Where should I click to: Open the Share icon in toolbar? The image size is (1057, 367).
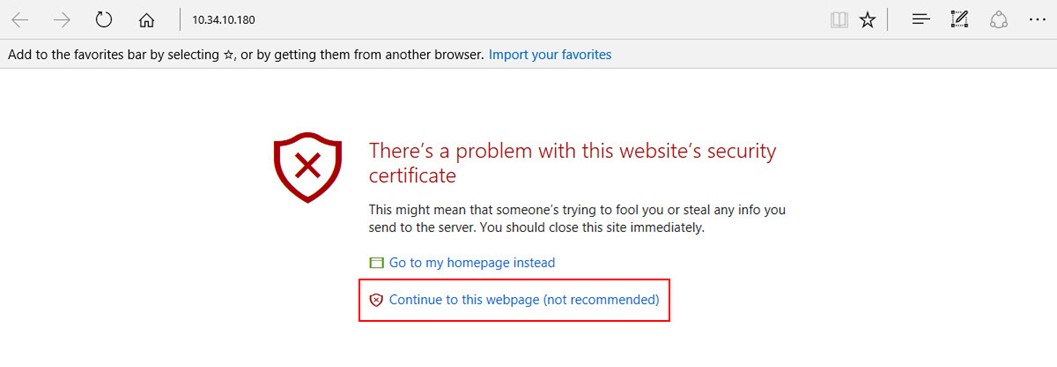998,20
